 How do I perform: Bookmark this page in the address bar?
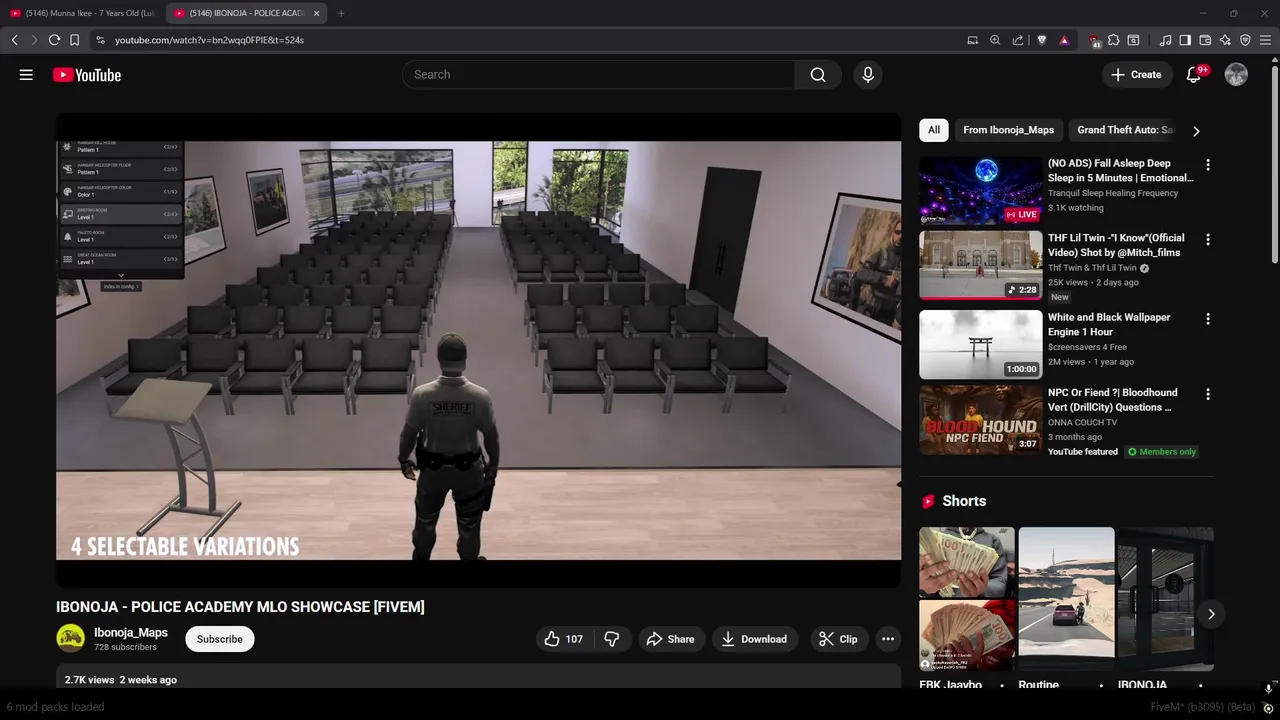click(74, 40)
